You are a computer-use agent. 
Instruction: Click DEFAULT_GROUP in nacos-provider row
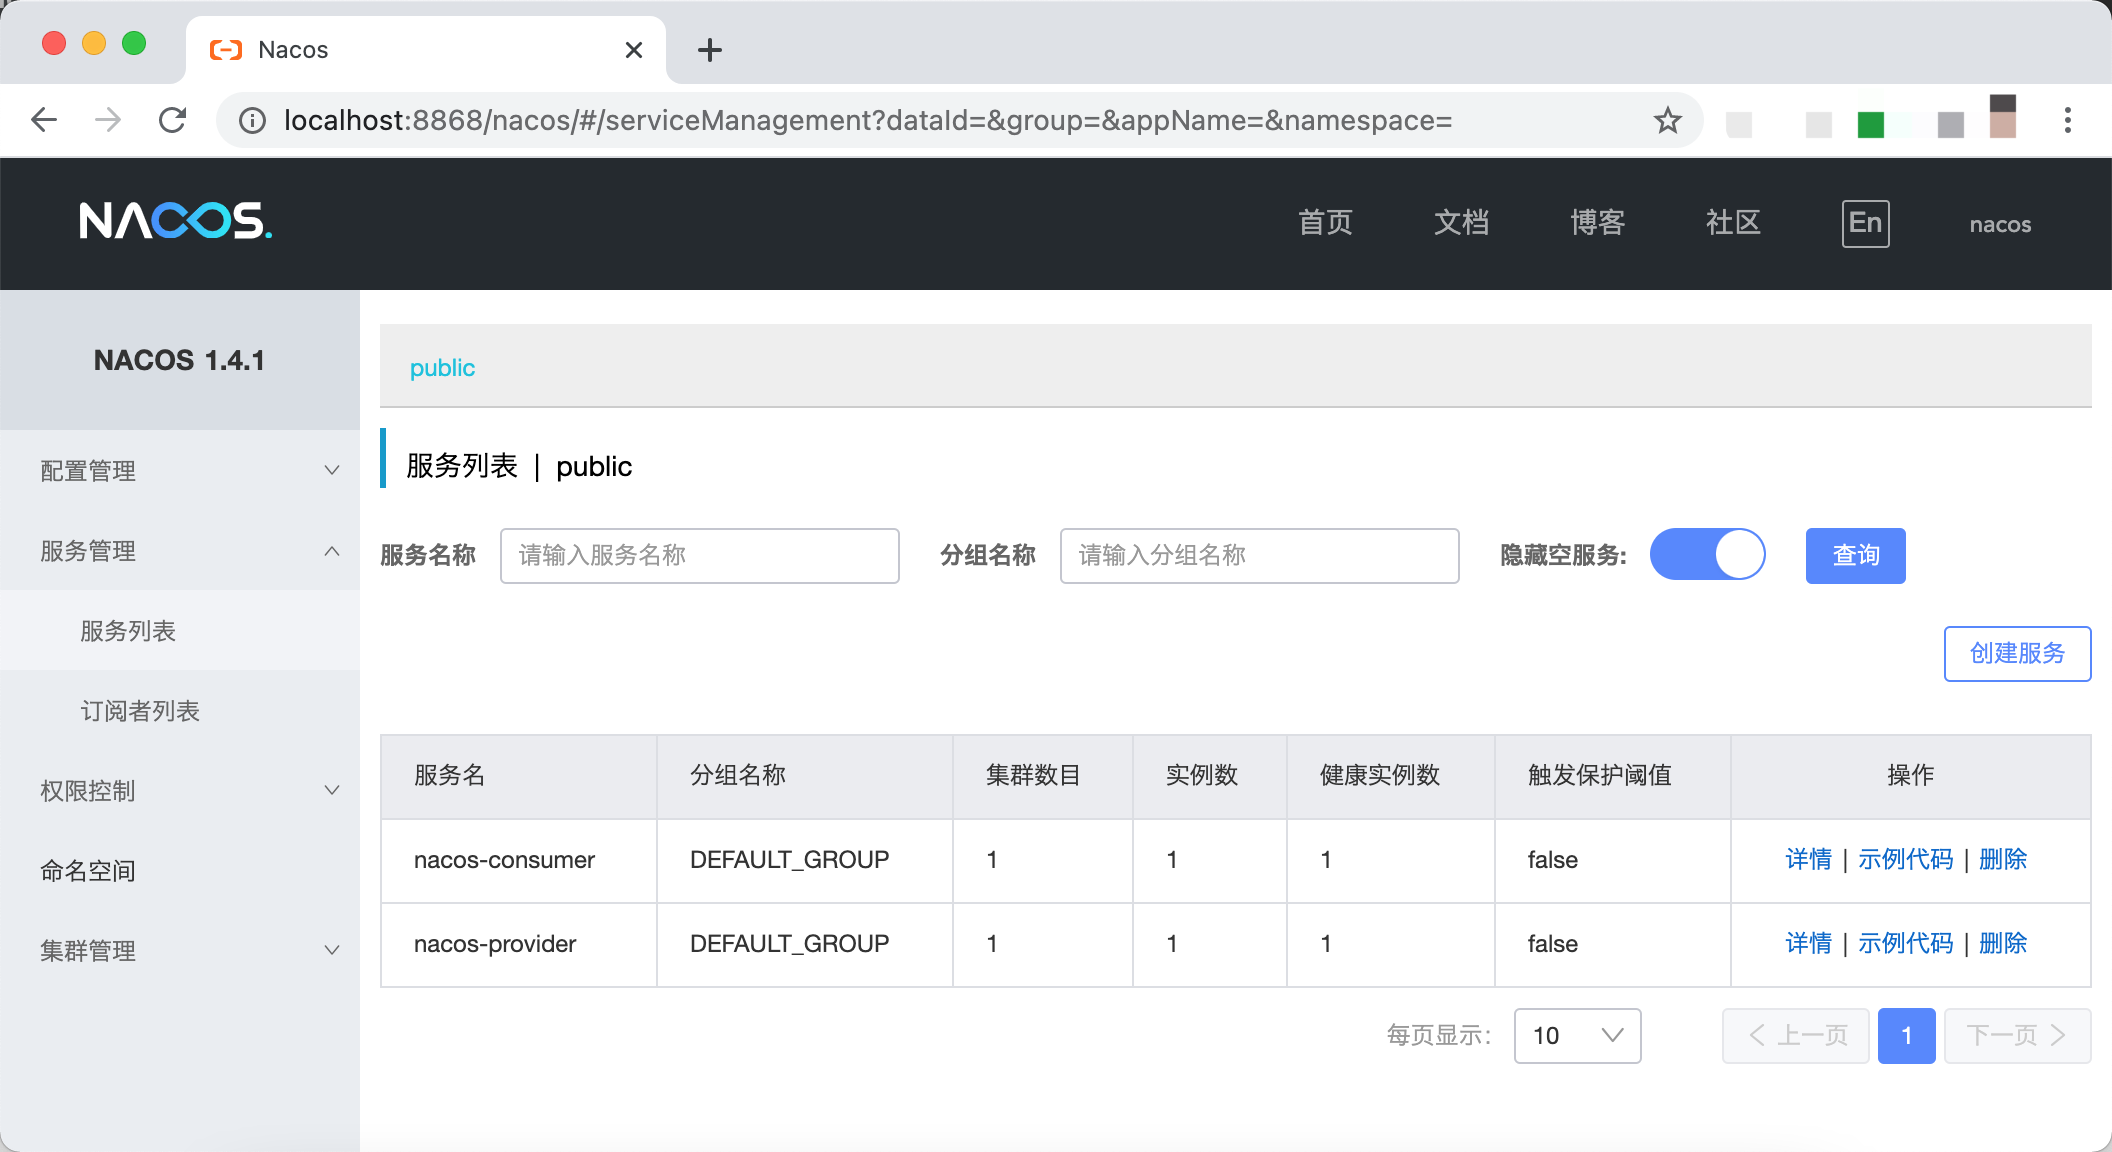[x=789, y=944]
